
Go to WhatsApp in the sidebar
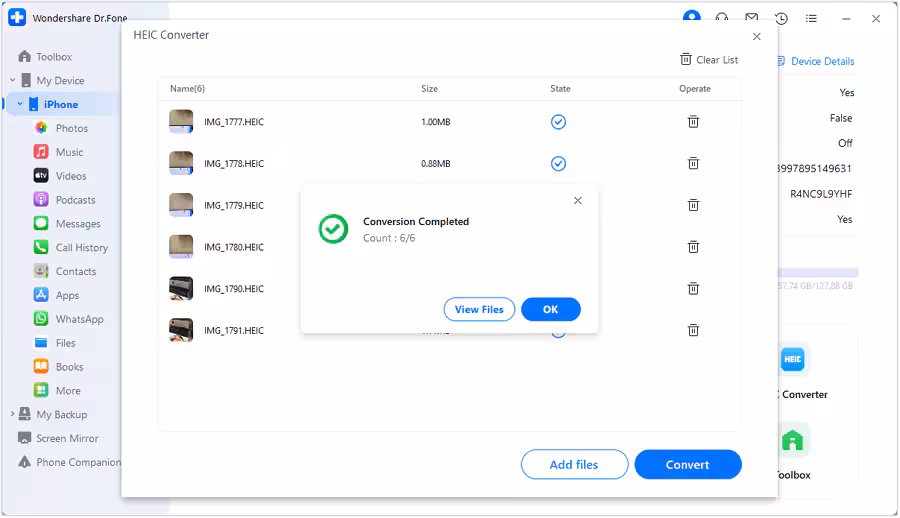tap(79, 320)
